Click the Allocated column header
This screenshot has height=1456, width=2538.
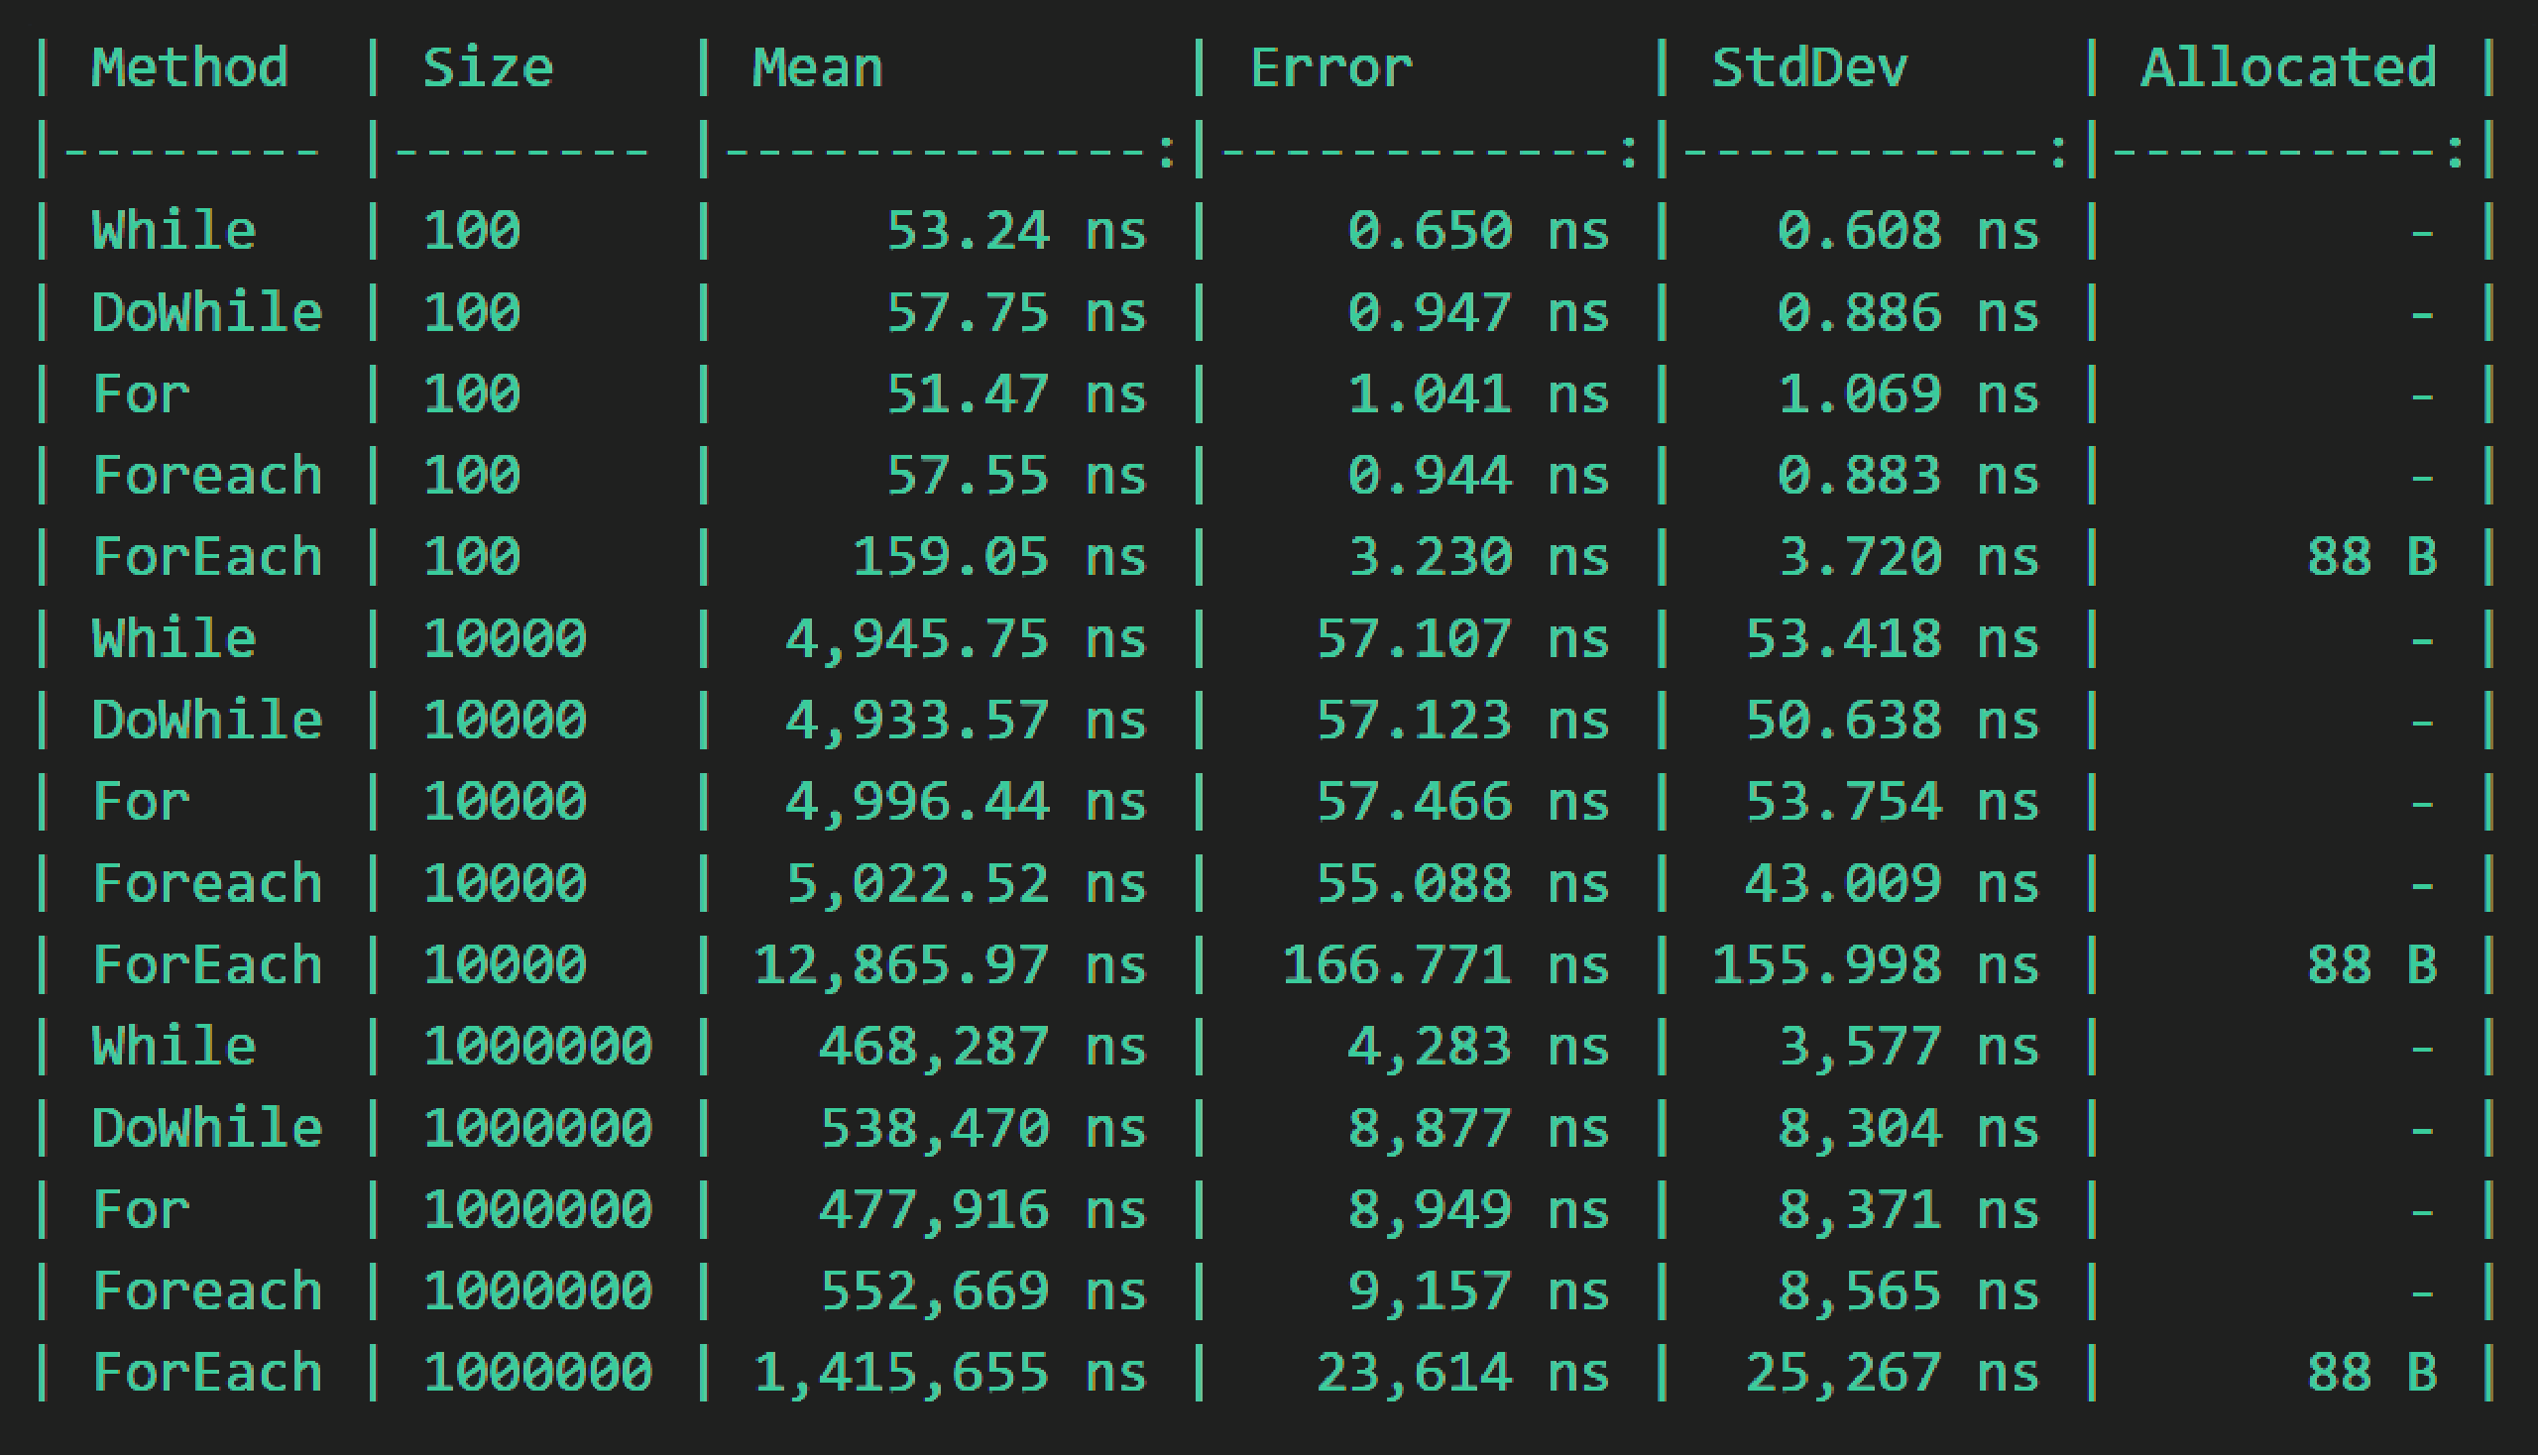2288,68
